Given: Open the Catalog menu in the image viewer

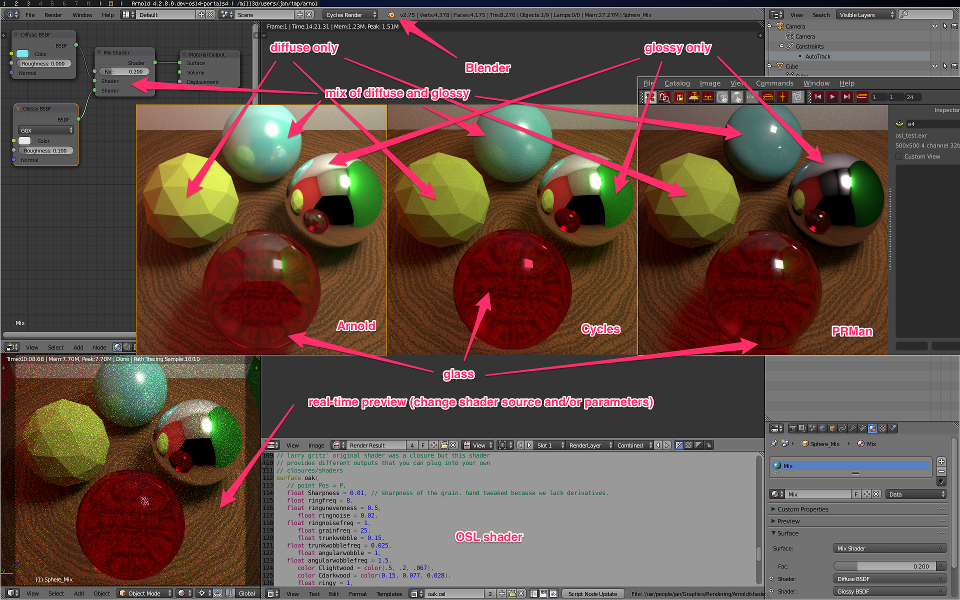Looking at the screenshot, I should click(677, 83).
